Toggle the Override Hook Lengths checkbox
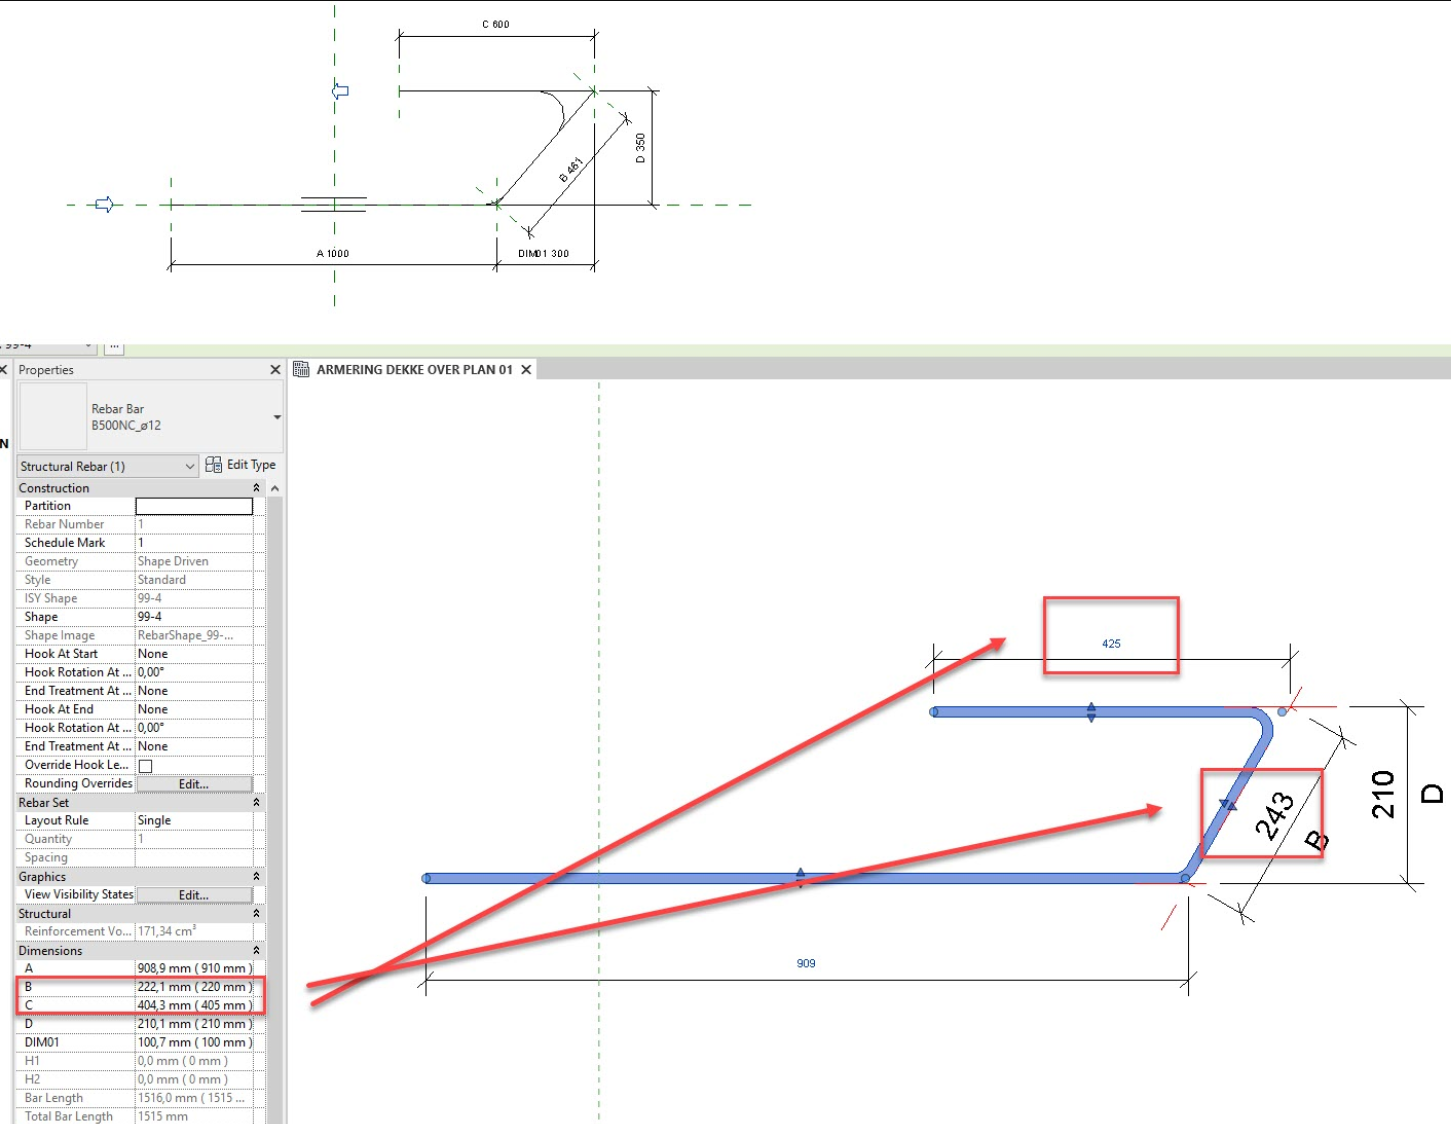 [x=145, y=765]
